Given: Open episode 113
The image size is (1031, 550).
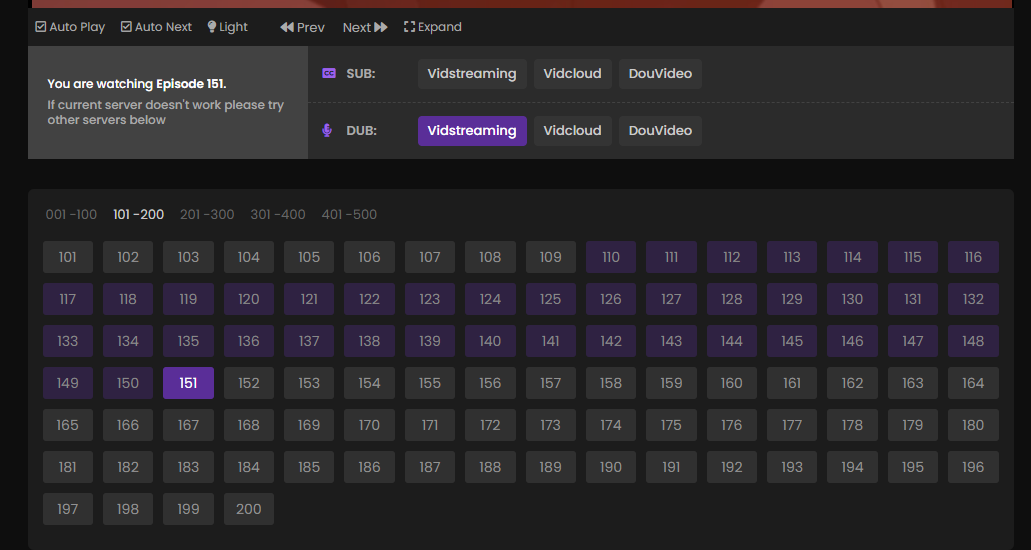Looking at the screenshot, I should [x=792, y=257].
